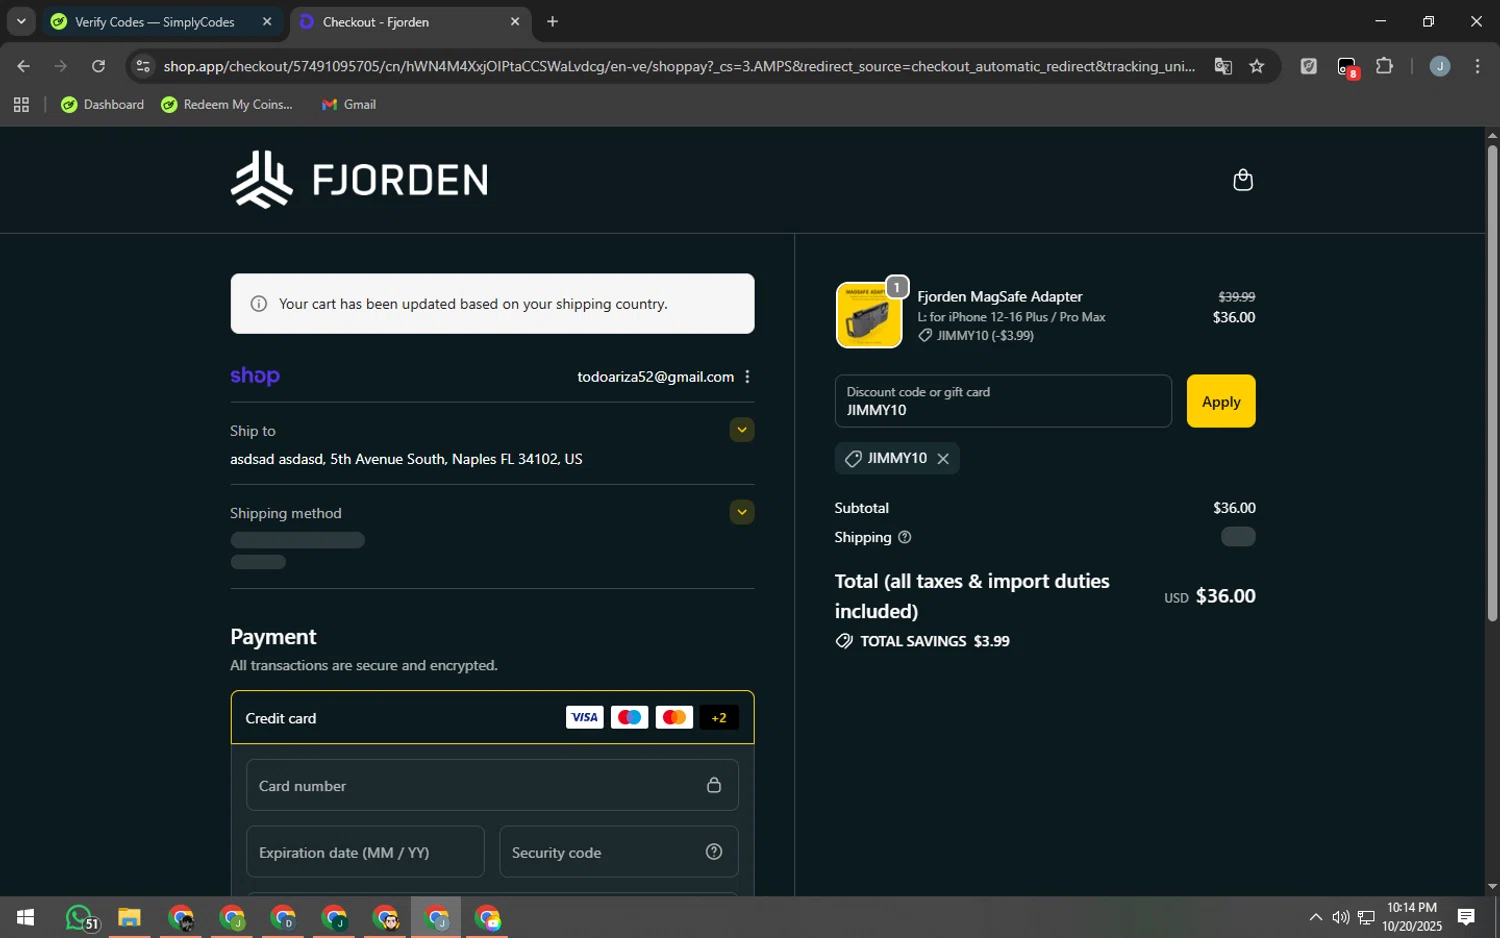Viewport: 1500px width, 938px height.
Task: Focus the Card number field
Action: pyautogui.click(x=492, y=785)
